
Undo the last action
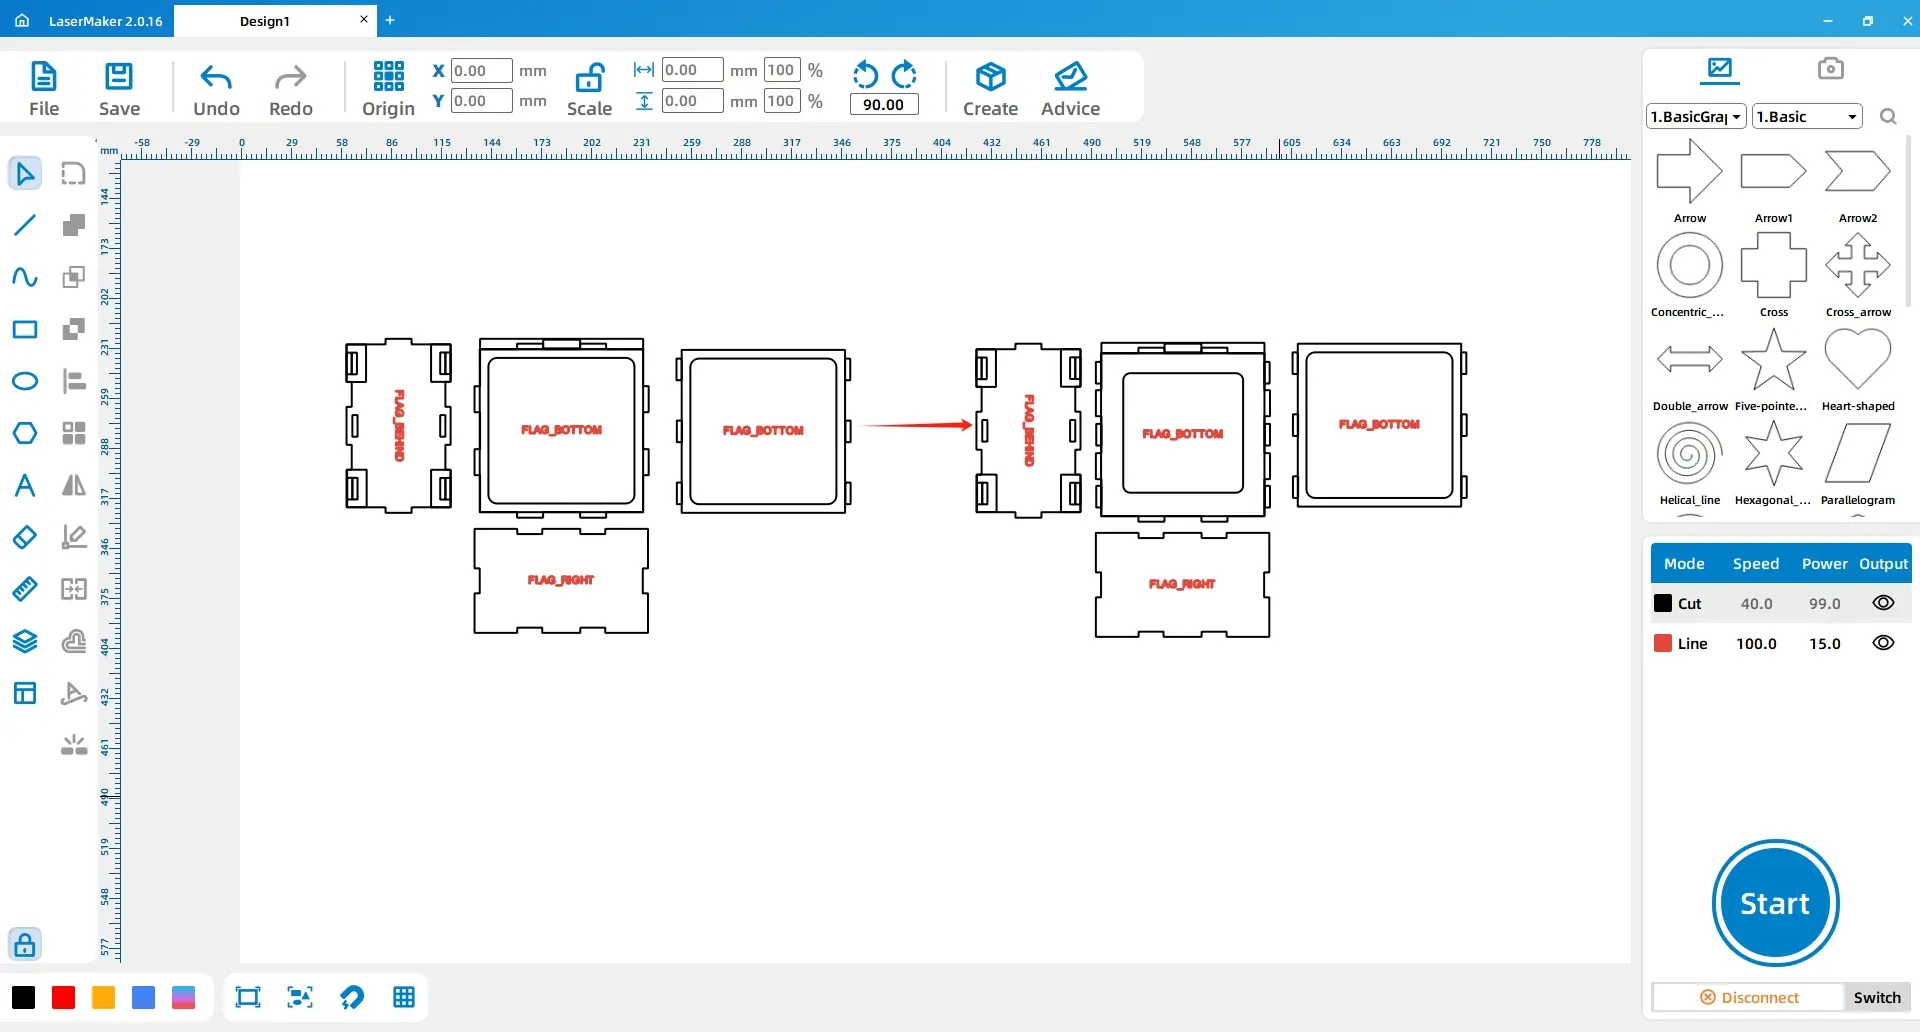[216, 89]
